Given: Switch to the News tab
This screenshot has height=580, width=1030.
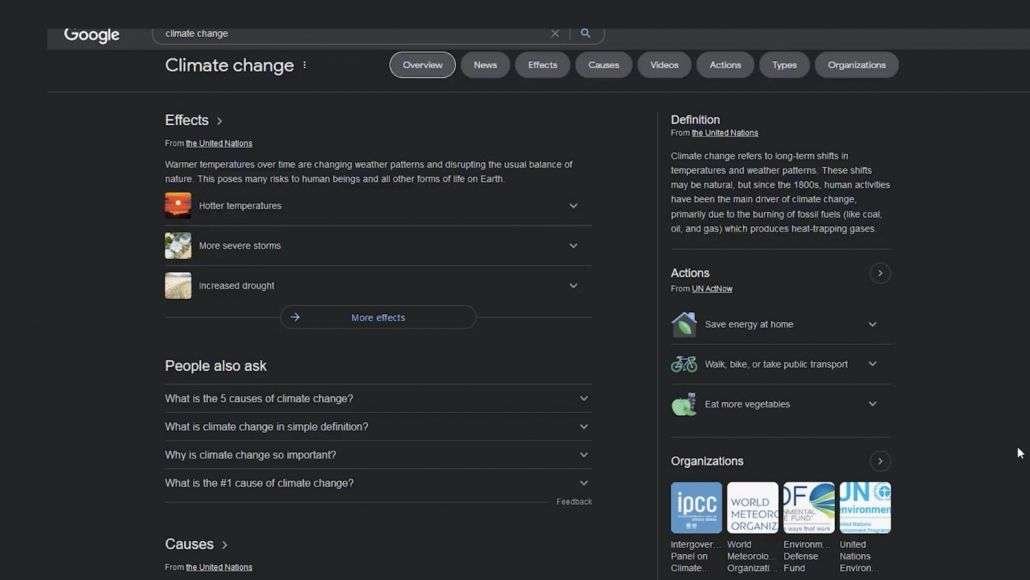Looking at the screenshot, I should [485, 65].
